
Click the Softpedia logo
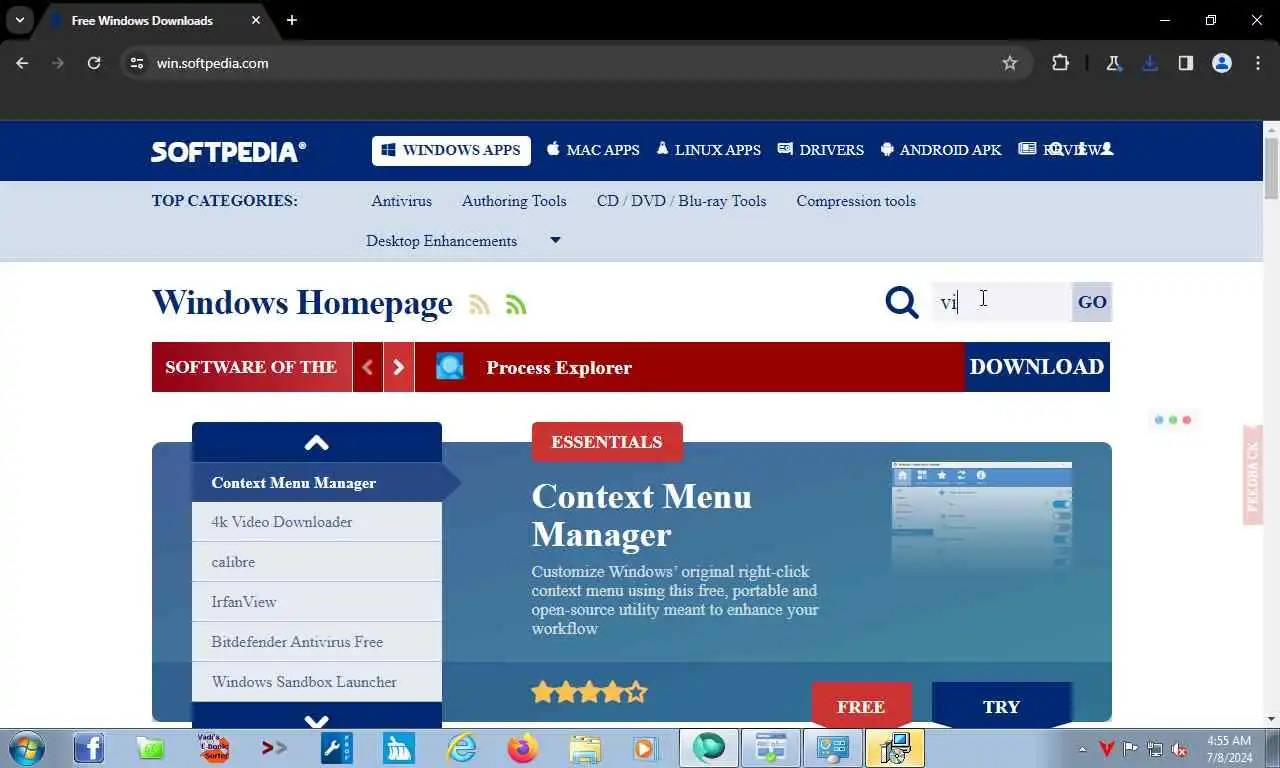(228, 151)
